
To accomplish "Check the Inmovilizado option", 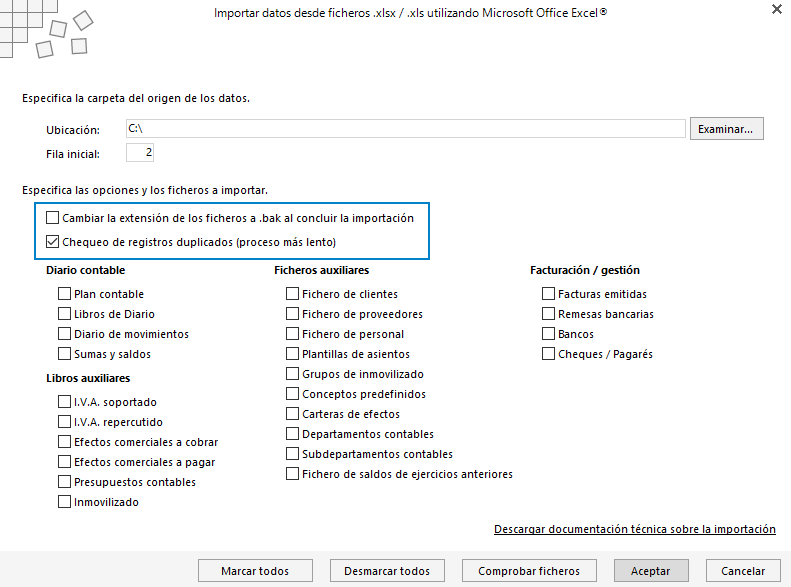I will (64, 502).
